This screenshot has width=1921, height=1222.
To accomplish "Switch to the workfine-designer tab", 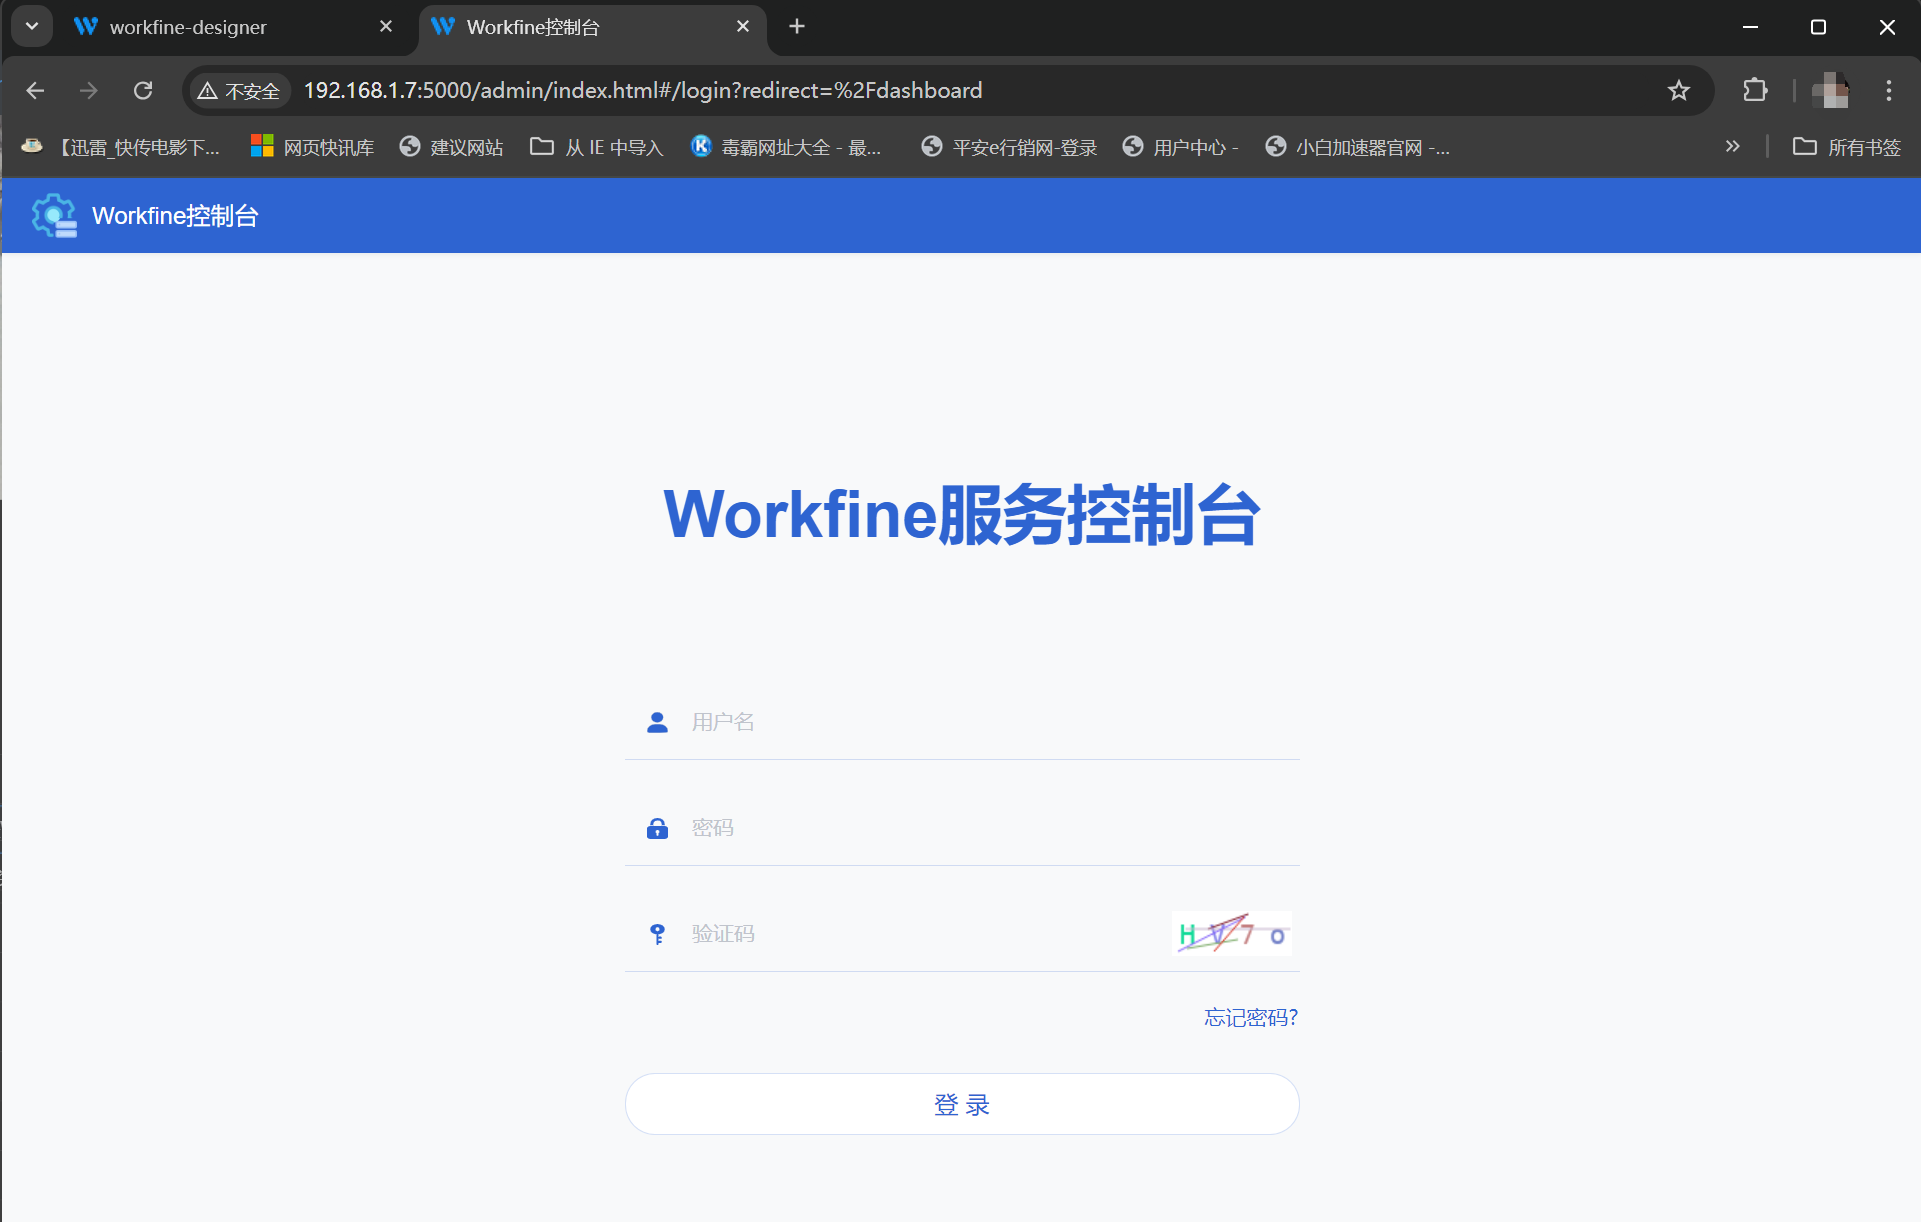I will (188, 27).
